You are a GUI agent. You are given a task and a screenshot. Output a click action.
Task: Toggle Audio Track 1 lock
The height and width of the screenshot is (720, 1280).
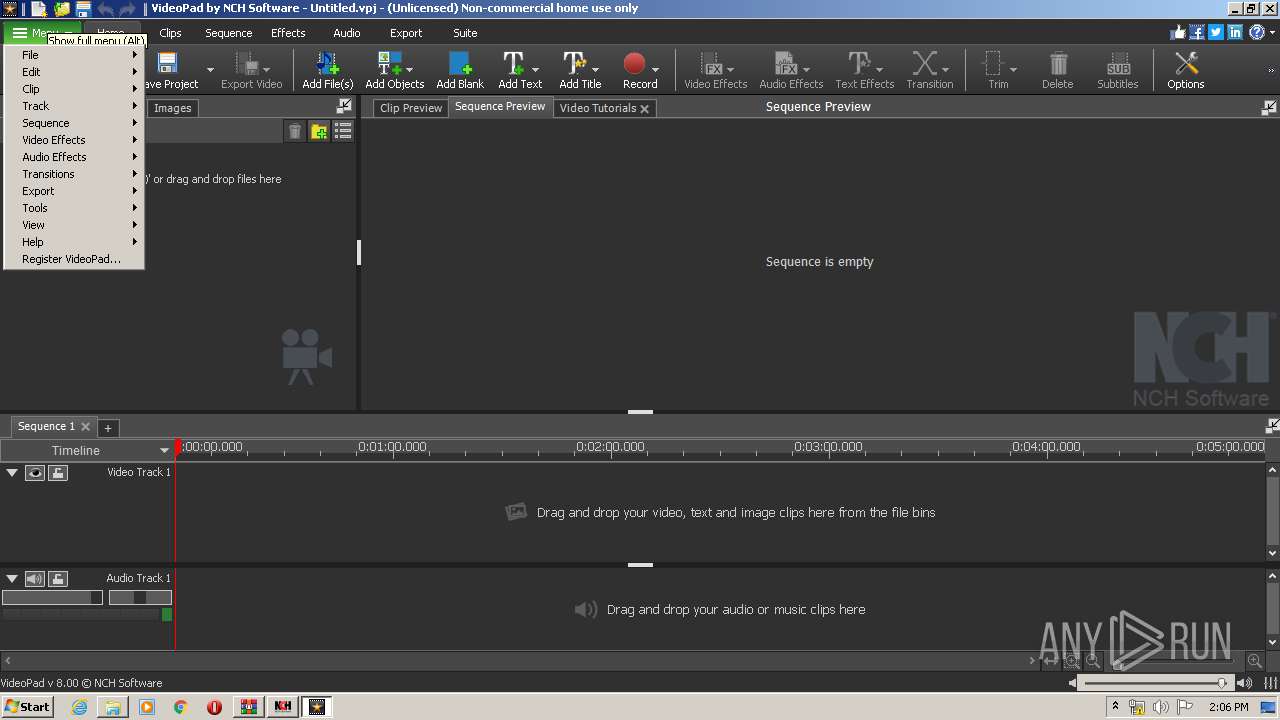pos(58,579)
